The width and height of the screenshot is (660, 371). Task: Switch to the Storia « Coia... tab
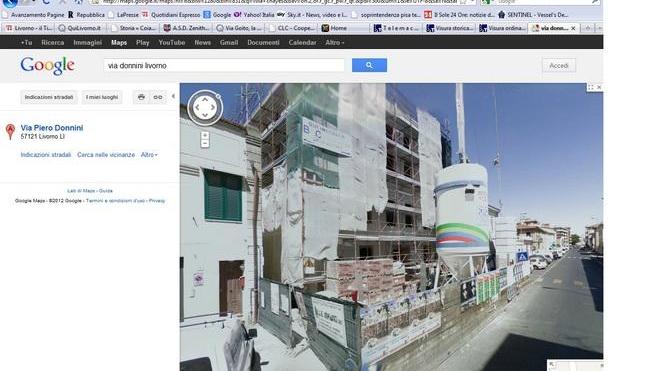(133, 28)
